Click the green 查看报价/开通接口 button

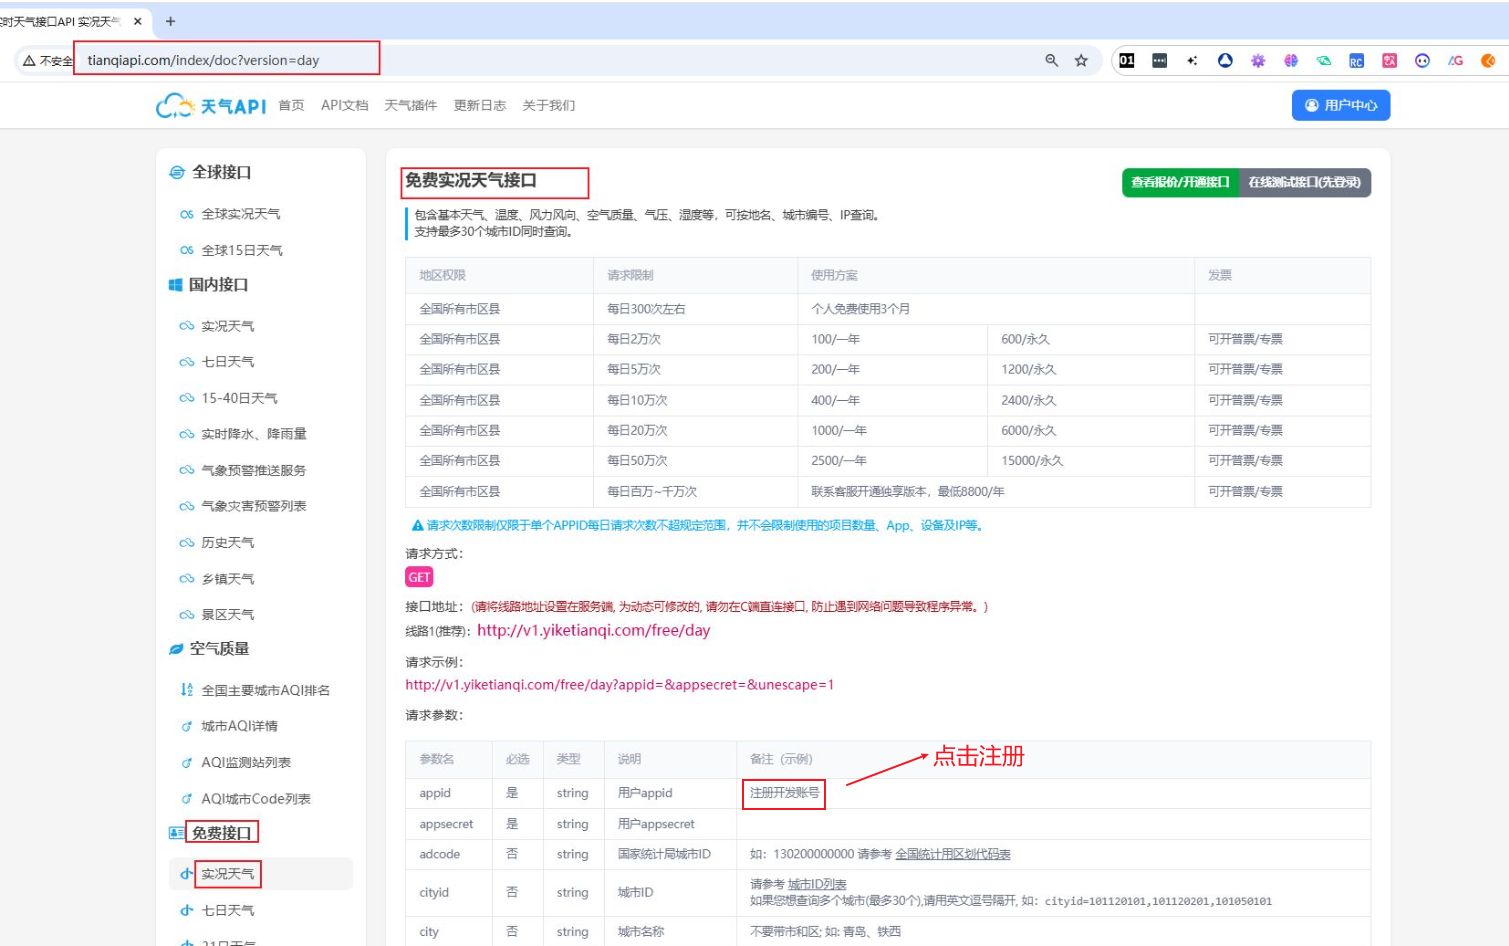(1180, 182)
